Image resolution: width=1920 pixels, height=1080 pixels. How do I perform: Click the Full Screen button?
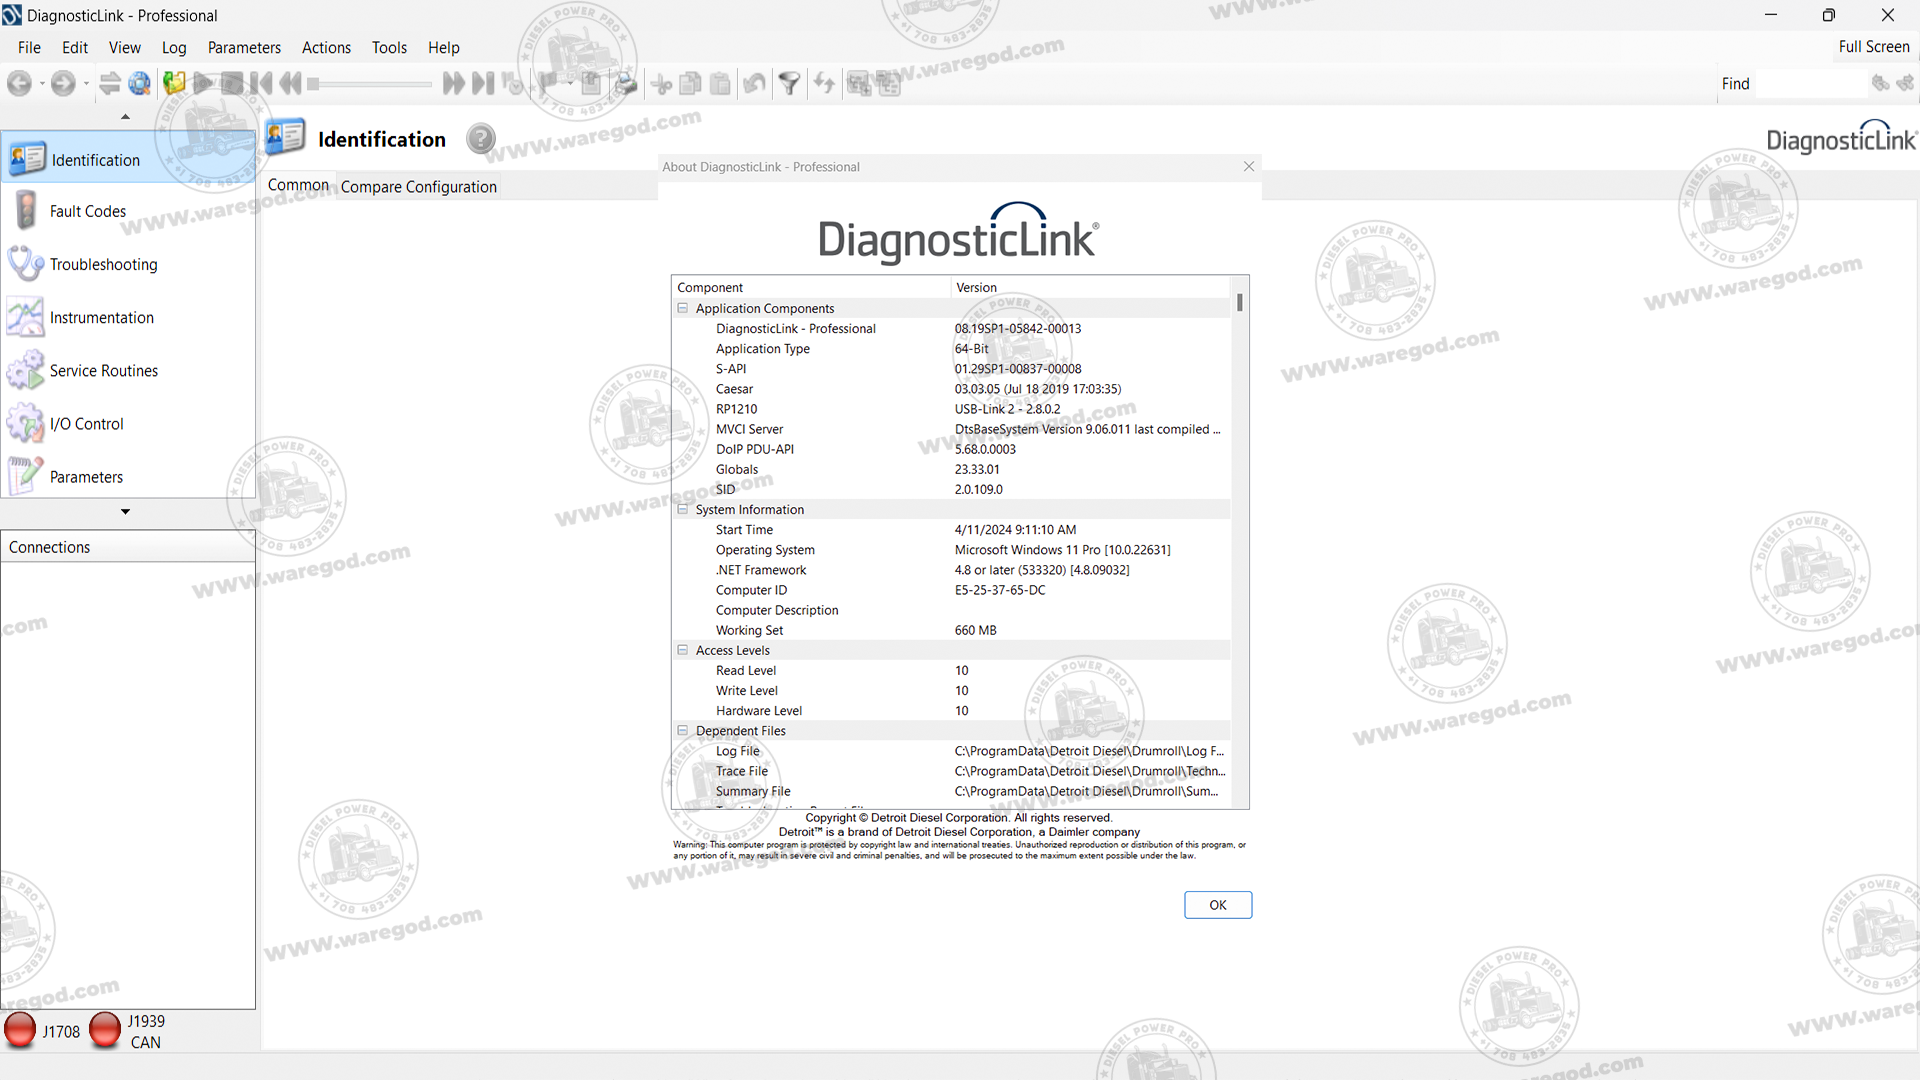tap(1874, 46)
